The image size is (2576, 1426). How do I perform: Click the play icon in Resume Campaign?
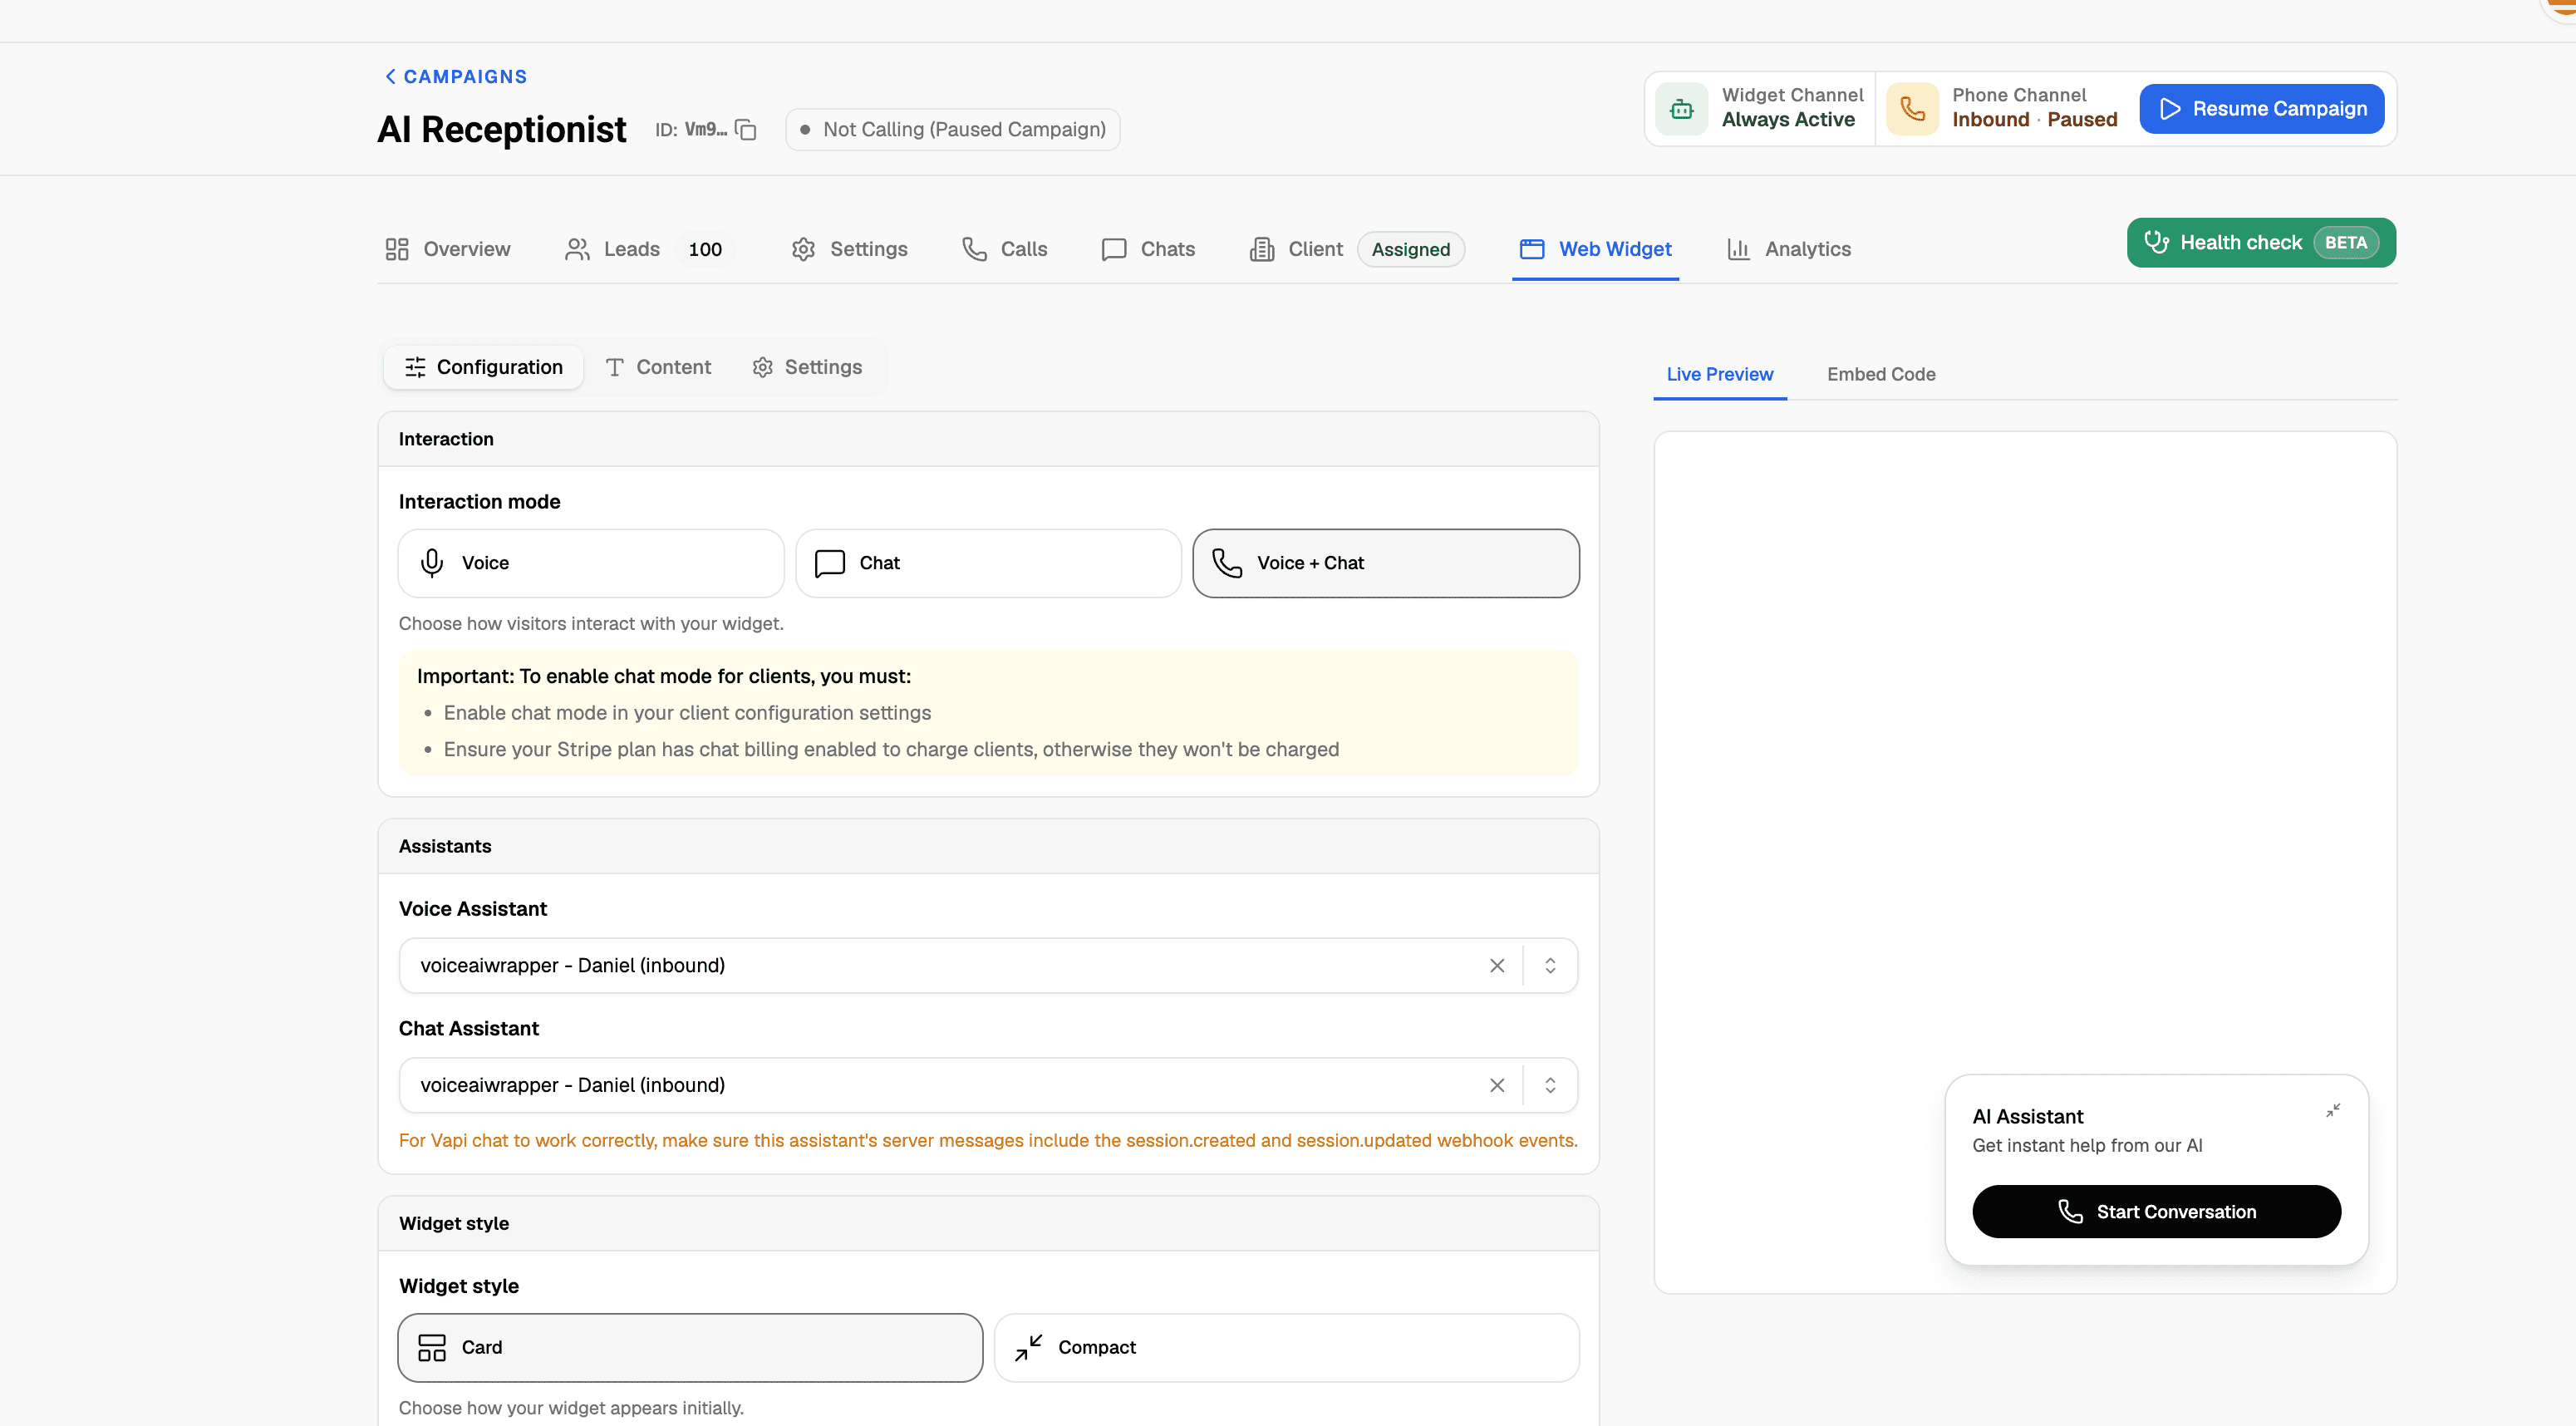coord(2170,108)
